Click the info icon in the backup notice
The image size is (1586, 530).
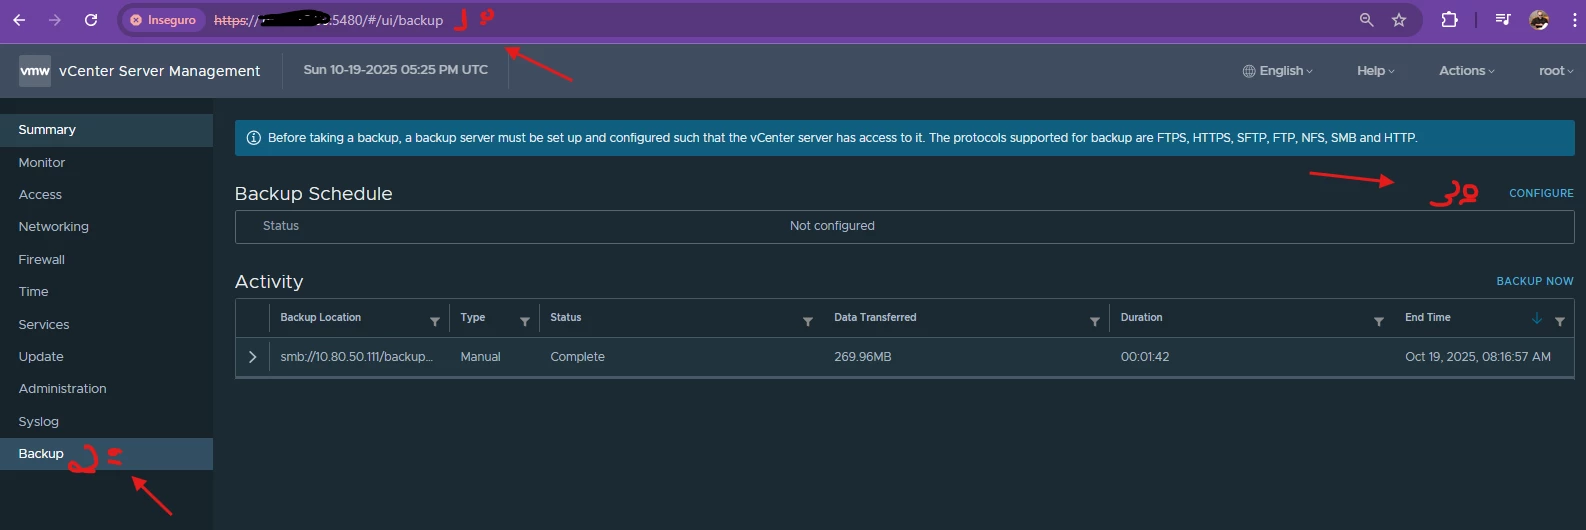click(x=254, y=138)
